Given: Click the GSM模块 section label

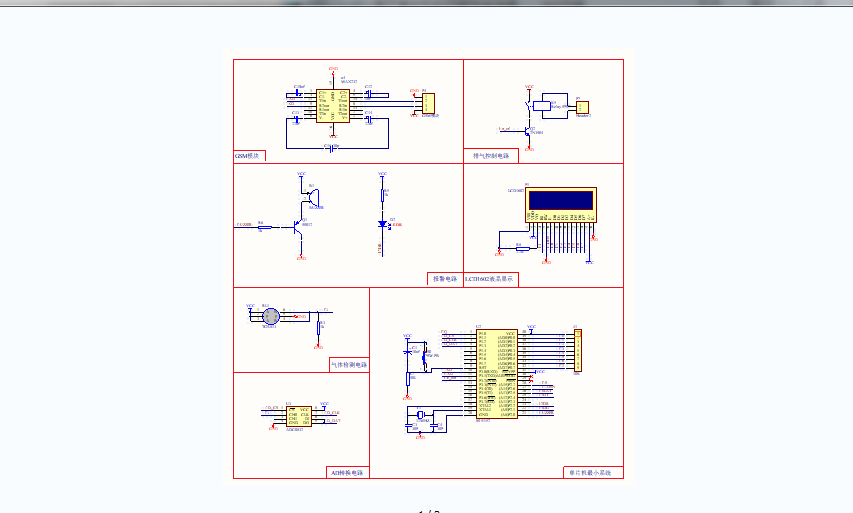Looking at the screenshot, I should [248, 156].
